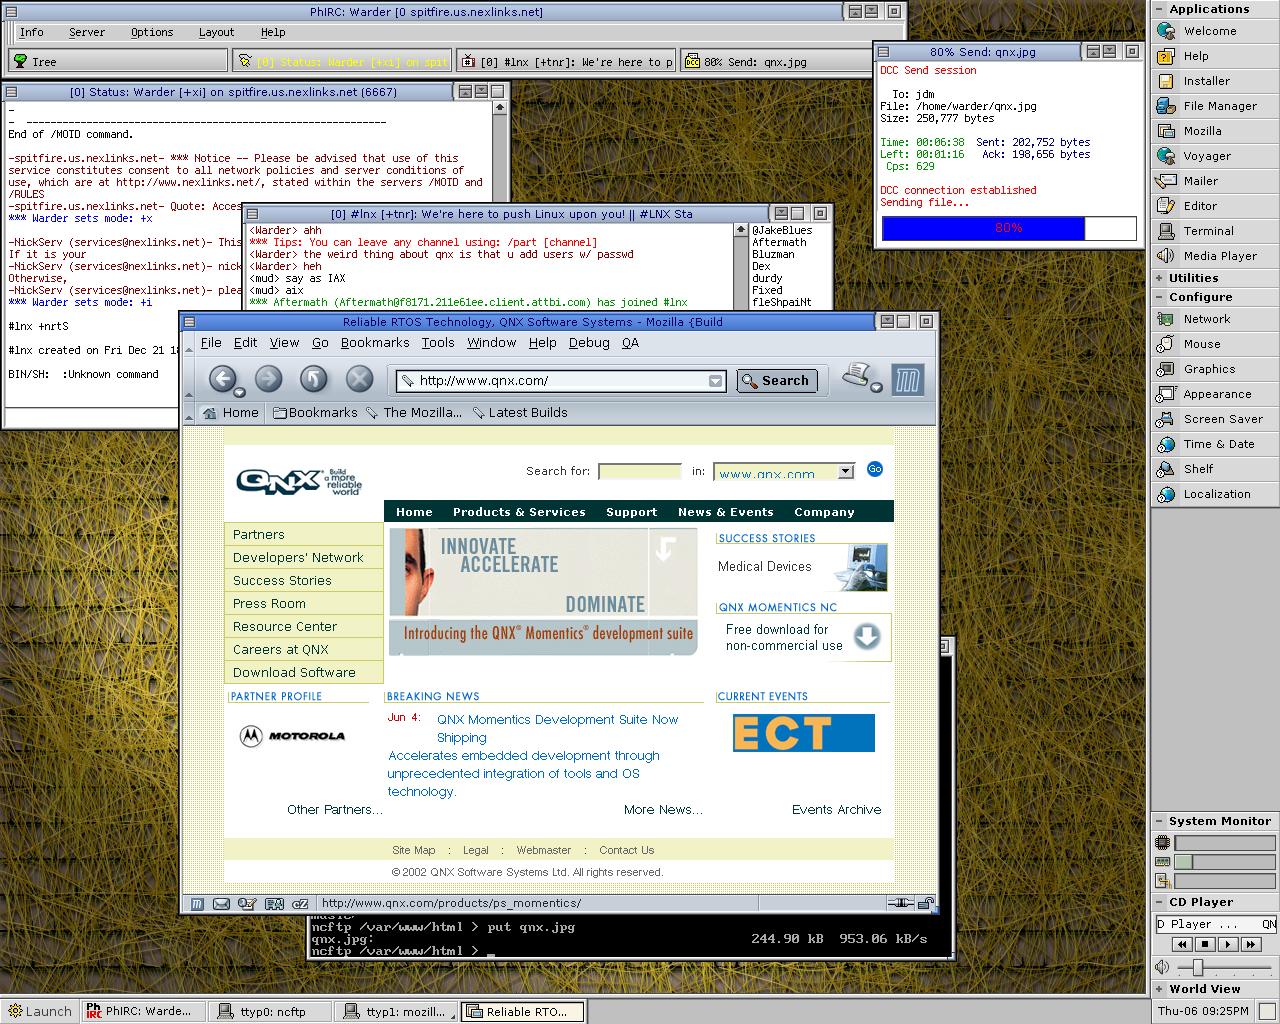Click the Print icon in Mozilla toolbar
This screenshot has height=1024, width=1280.
pos(858,376)
